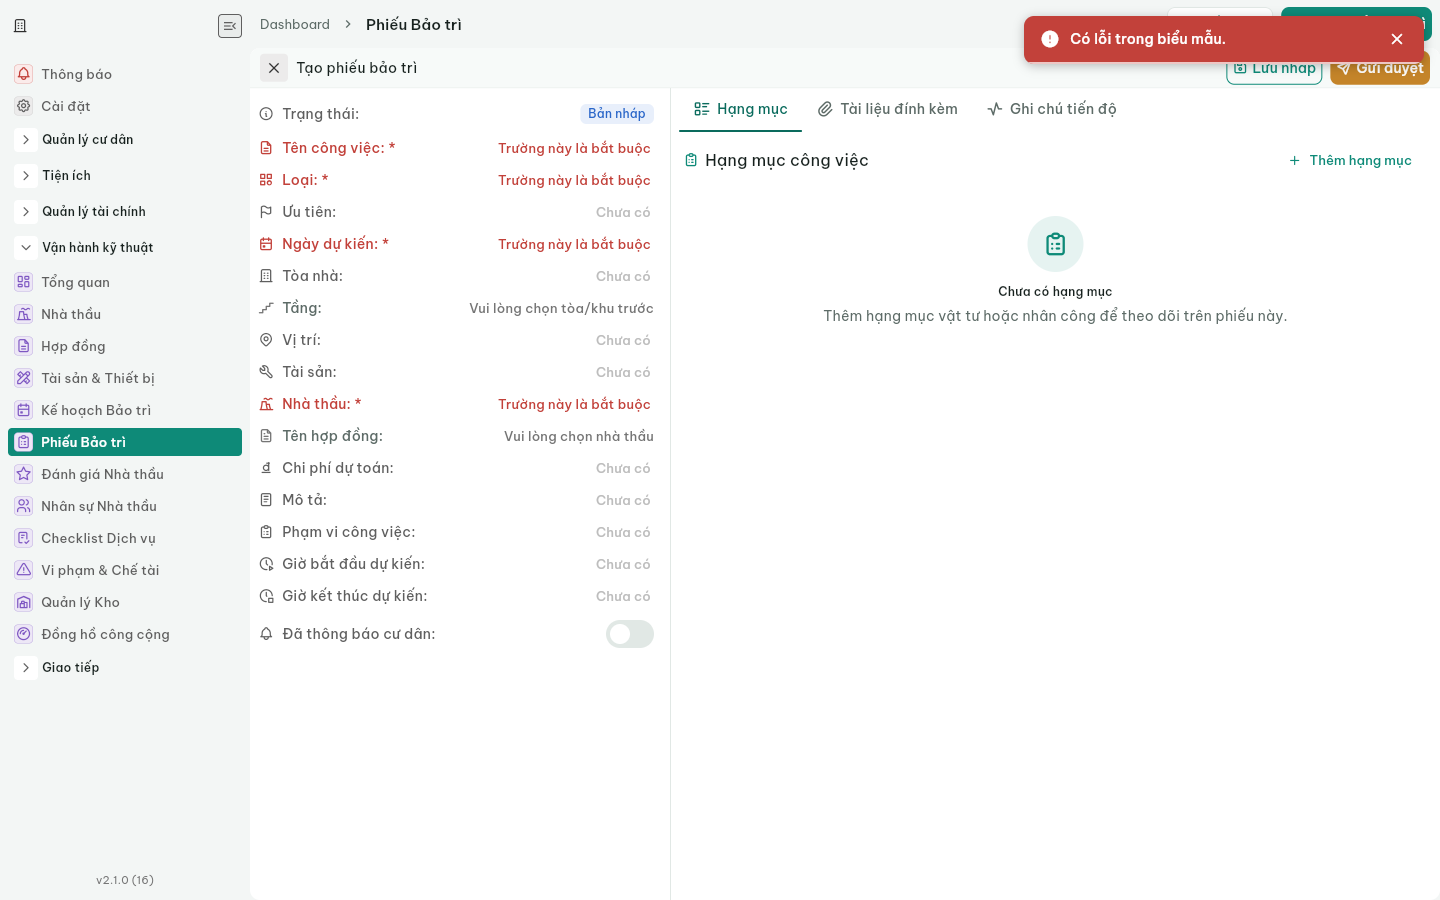This screenshot has height=900, width=1440.
Task: Open Tài sản & Thiết bị icon
Action: pyautogui.click(x=24, y=378)
